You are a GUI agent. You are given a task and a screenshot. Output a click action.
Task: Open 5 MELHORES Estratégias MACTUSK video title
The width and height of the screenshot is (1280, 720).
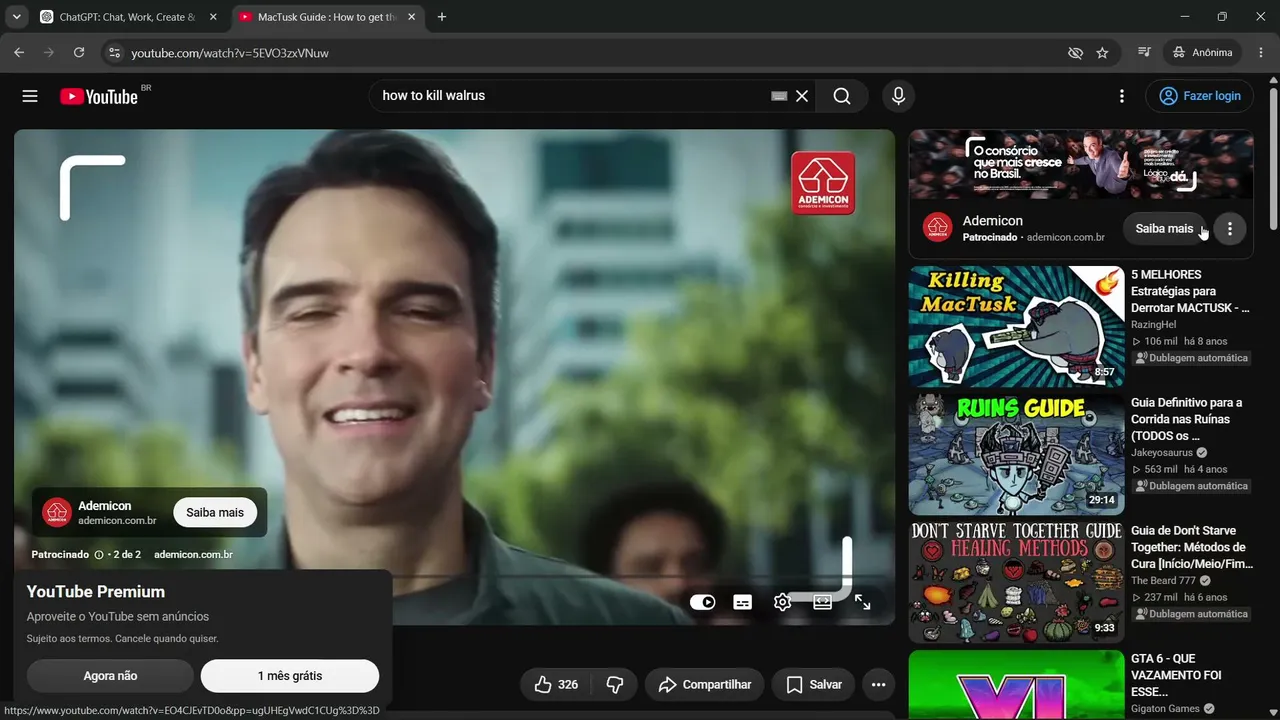coord(1191,291)
